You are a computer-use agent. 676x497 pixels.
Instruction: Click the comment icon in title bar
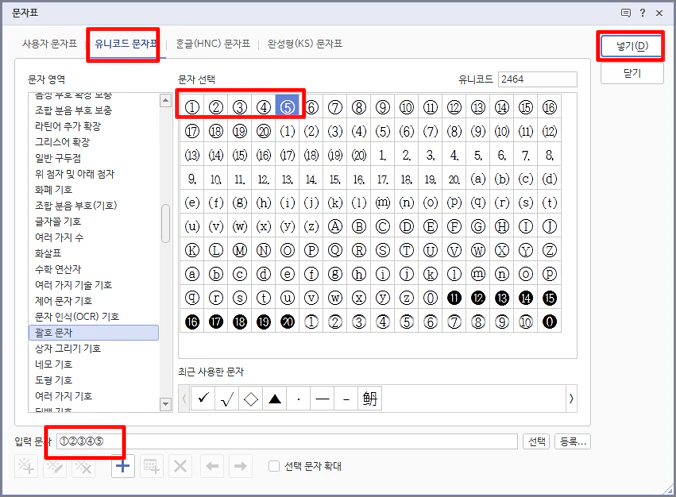pos(626,13)
